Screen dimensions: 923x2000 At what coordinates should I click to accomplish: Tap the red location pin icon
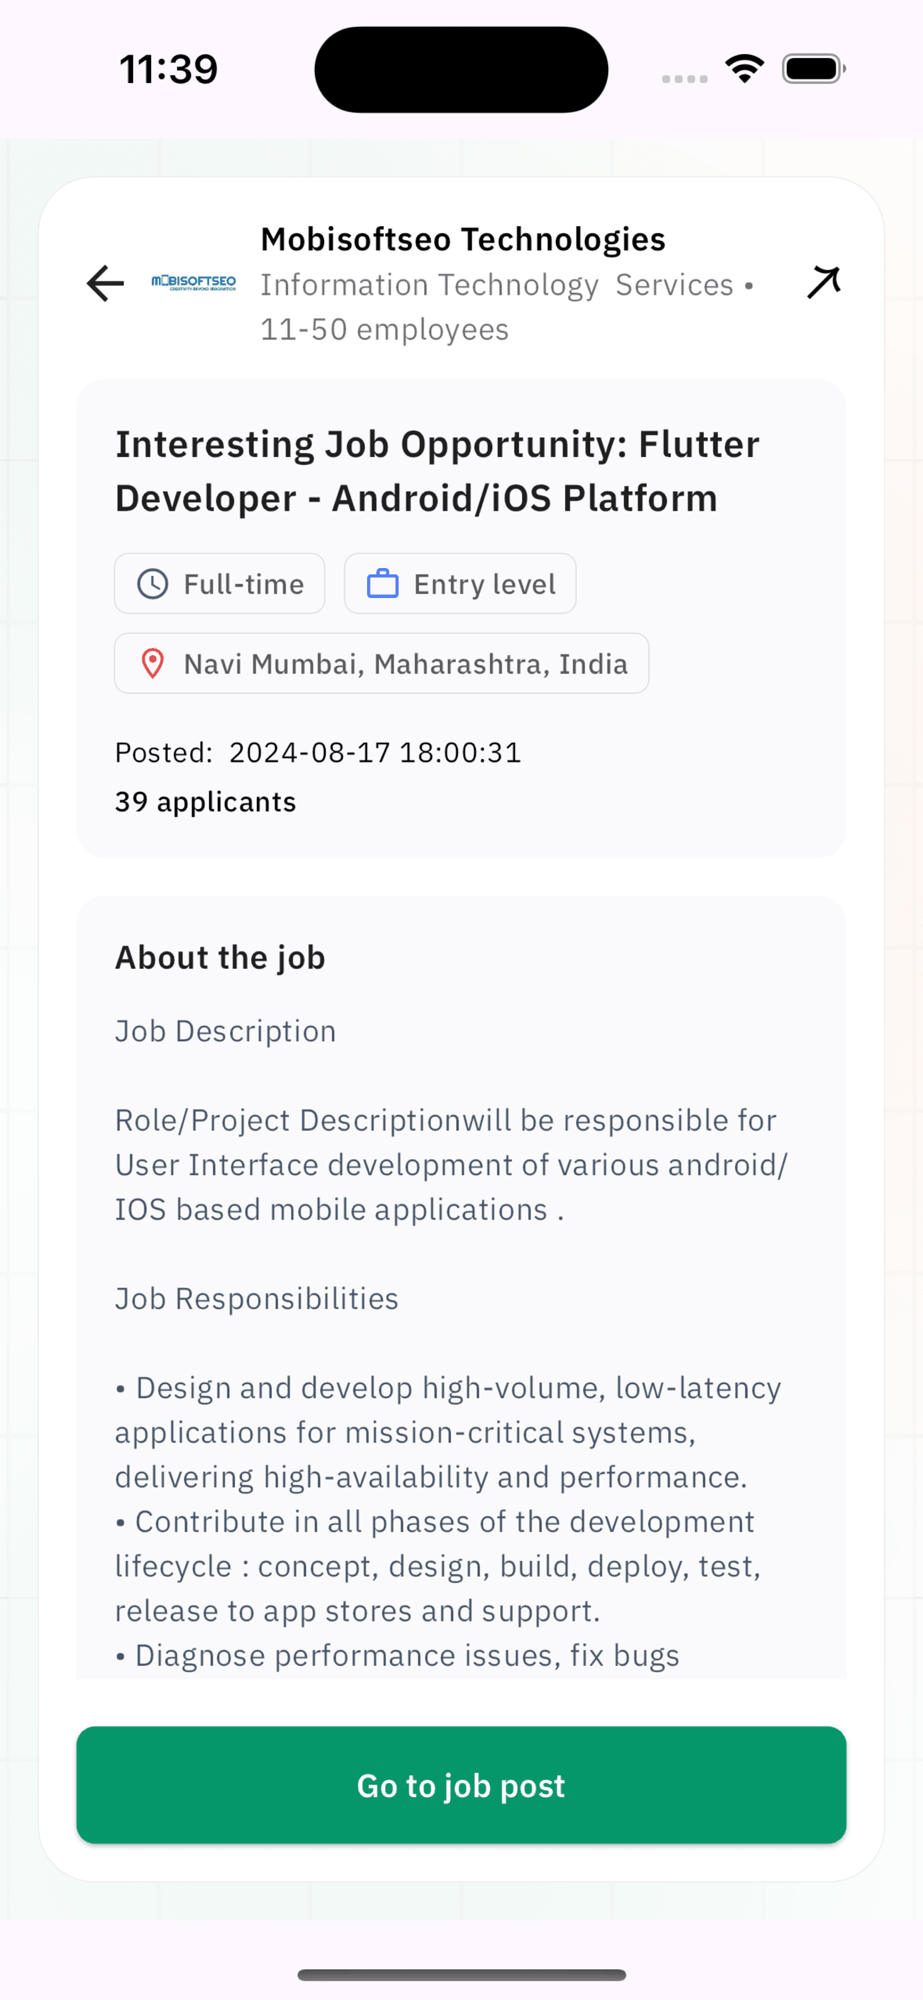[x=152, y=664]
